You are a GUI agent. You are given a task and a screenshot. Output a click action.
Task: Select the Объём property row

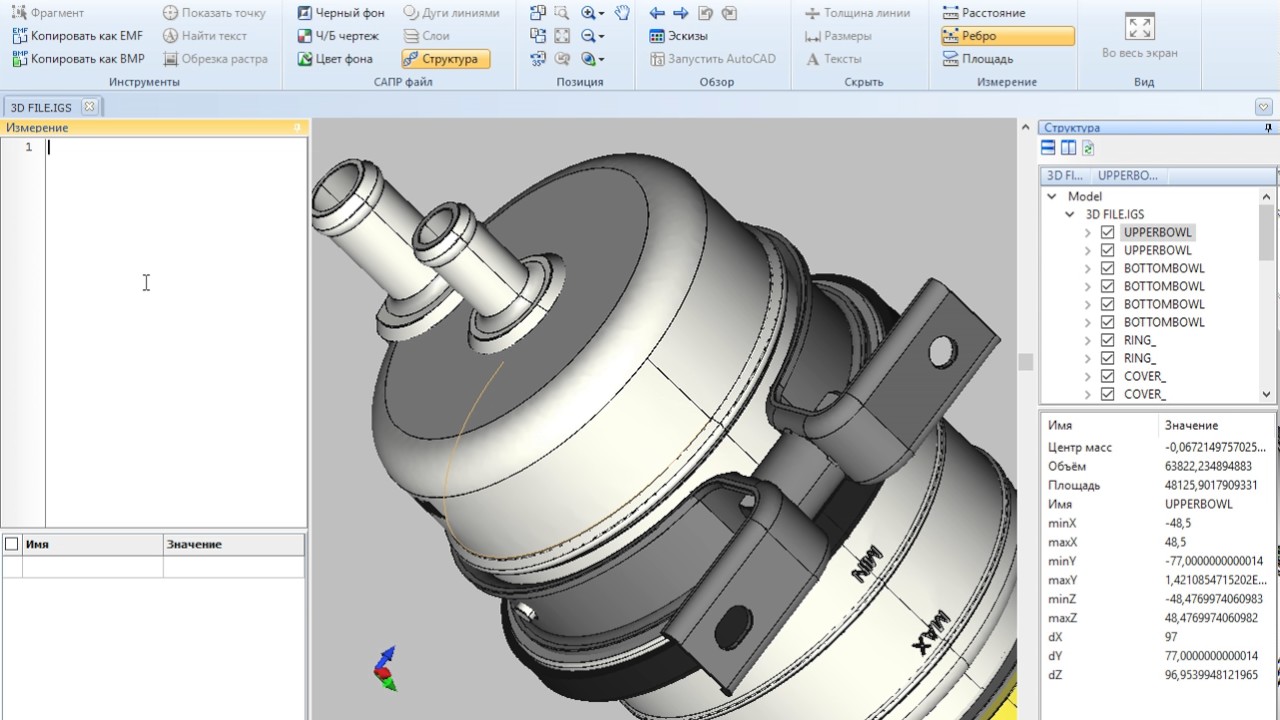[1158, 466]
